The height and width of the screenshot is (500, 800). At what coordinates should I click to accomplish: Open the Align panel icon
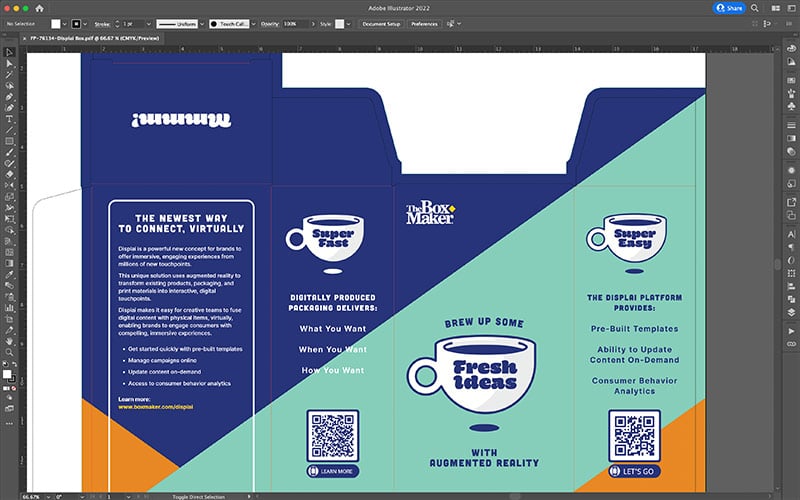coord(791,286)
